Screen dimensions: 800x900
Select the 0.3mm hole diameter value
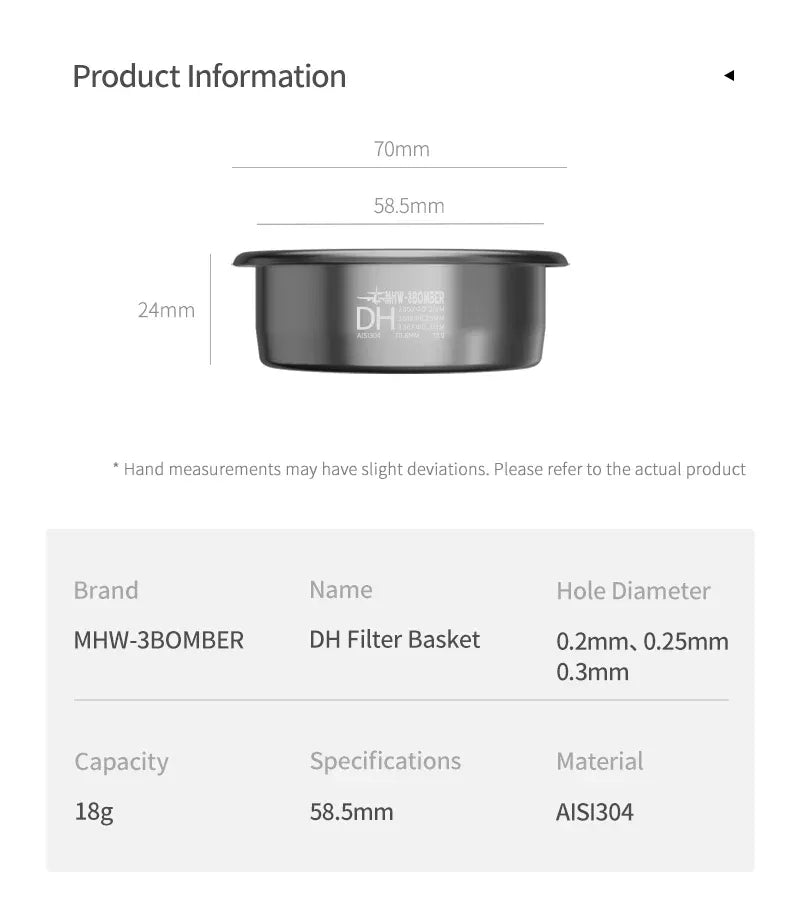pos(592,671)
